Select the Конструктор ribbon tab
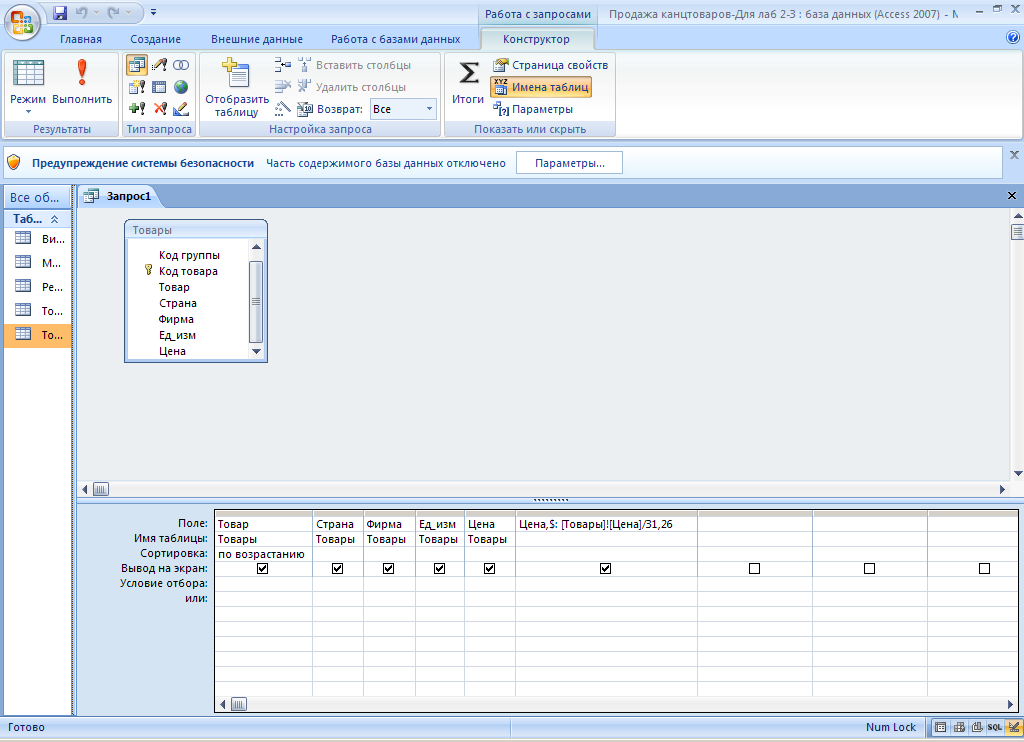The height and width of the screenshot is (742, 1024). pyautogui.click(x=536, y=39)
